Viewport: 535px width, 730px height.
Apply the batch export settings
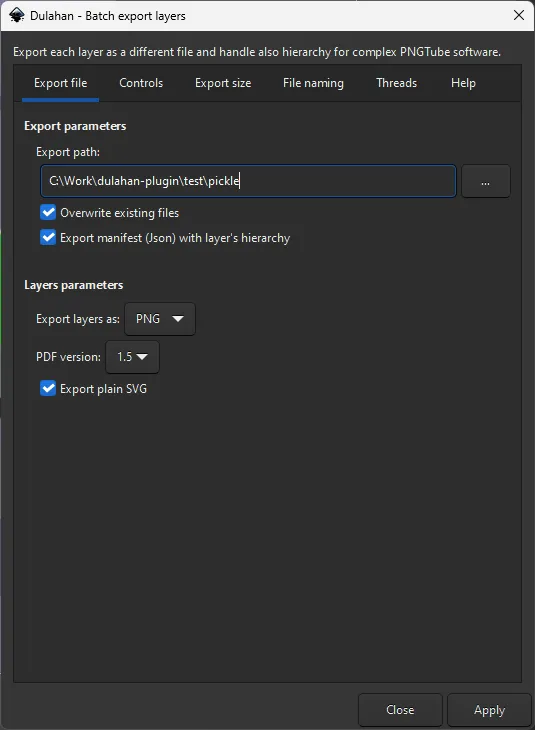(x=489, y=710)
